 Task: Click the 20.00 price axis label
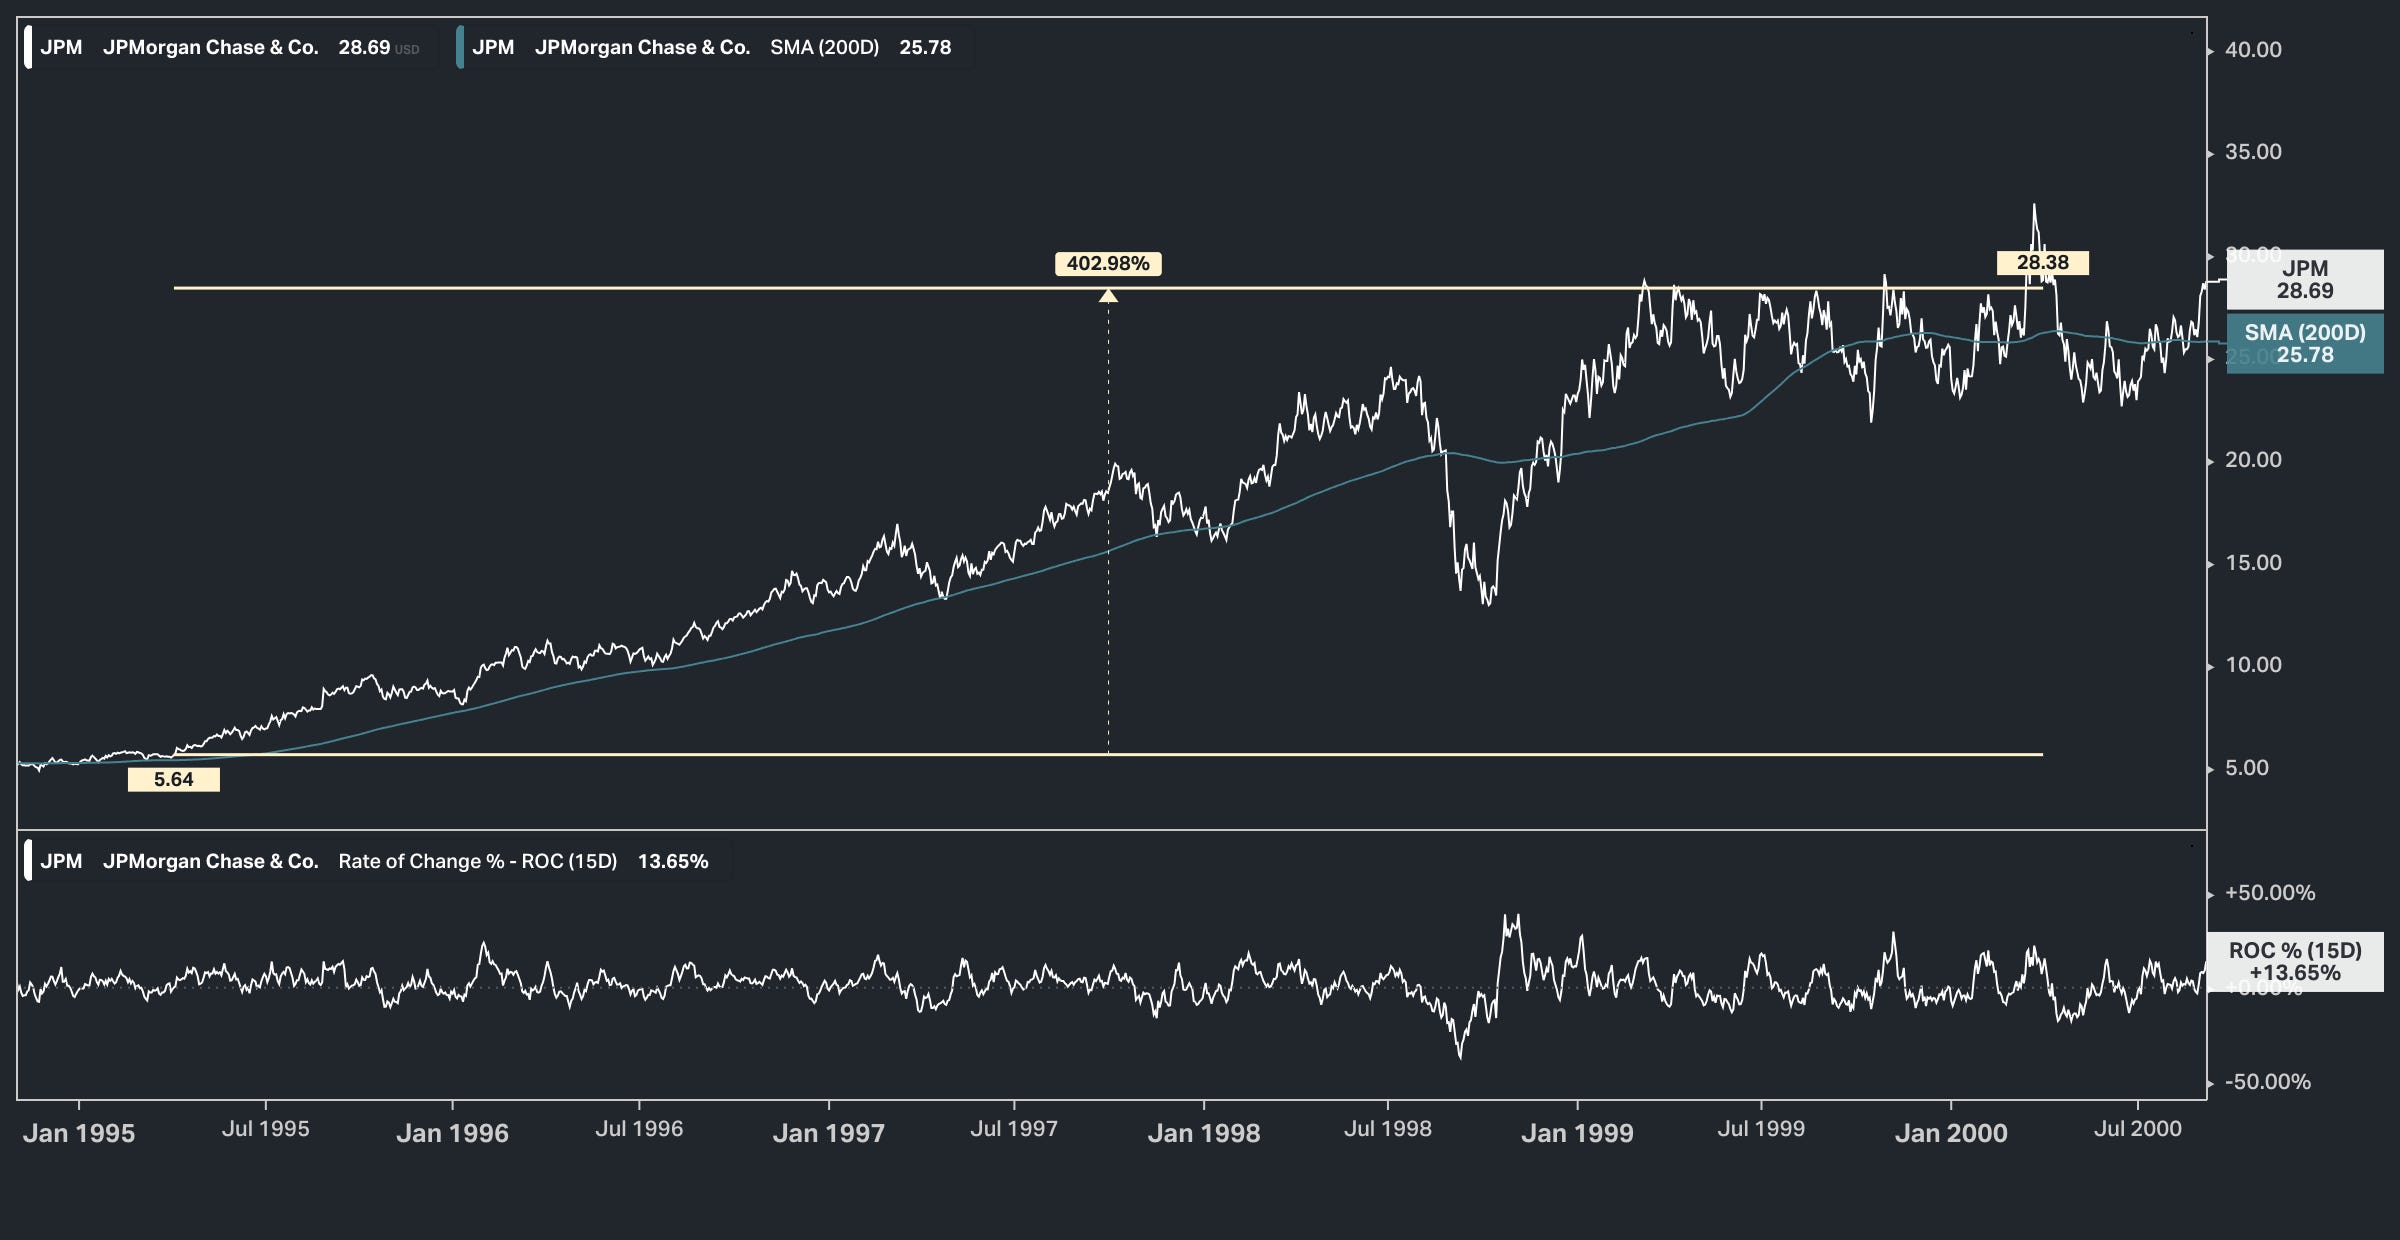(2253, 460)
